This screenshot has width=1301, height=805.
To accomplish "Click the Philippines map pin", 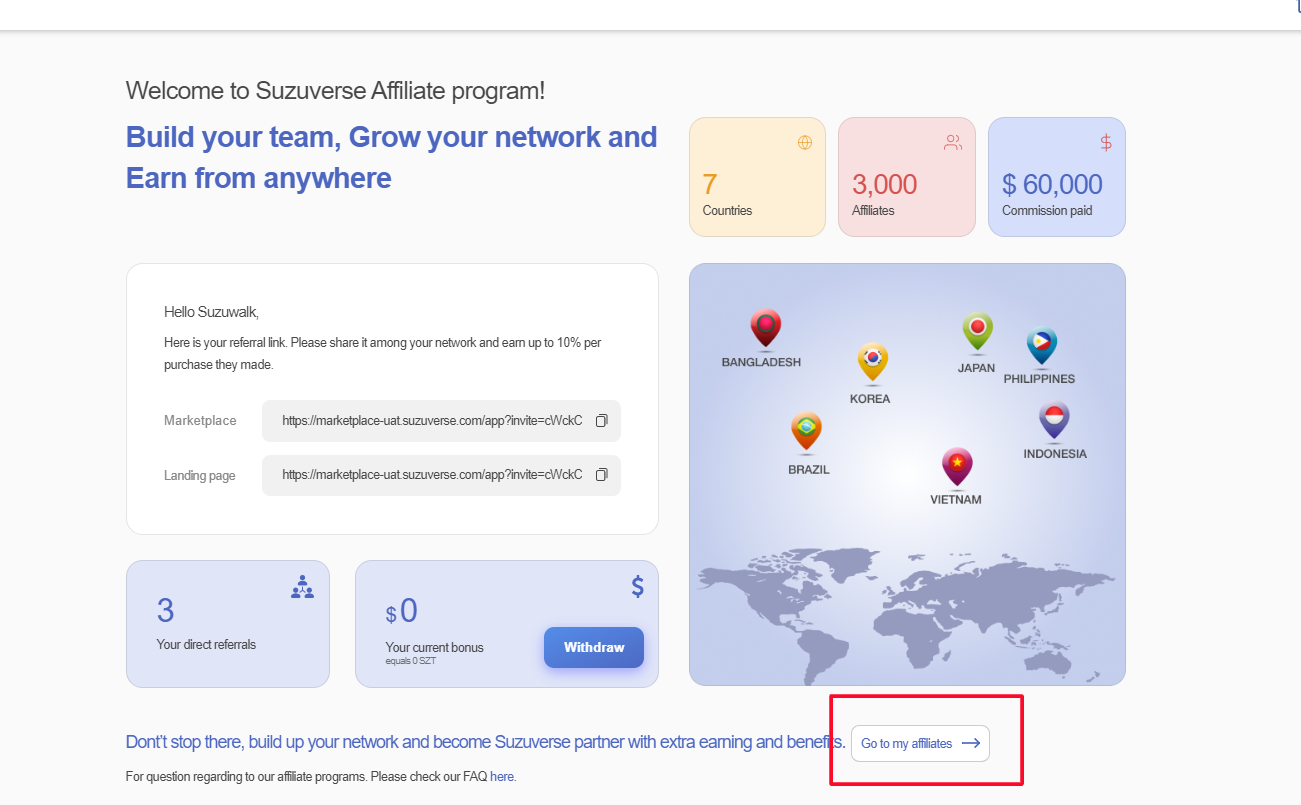I will pyautogui.click(x=1041, y=346).
